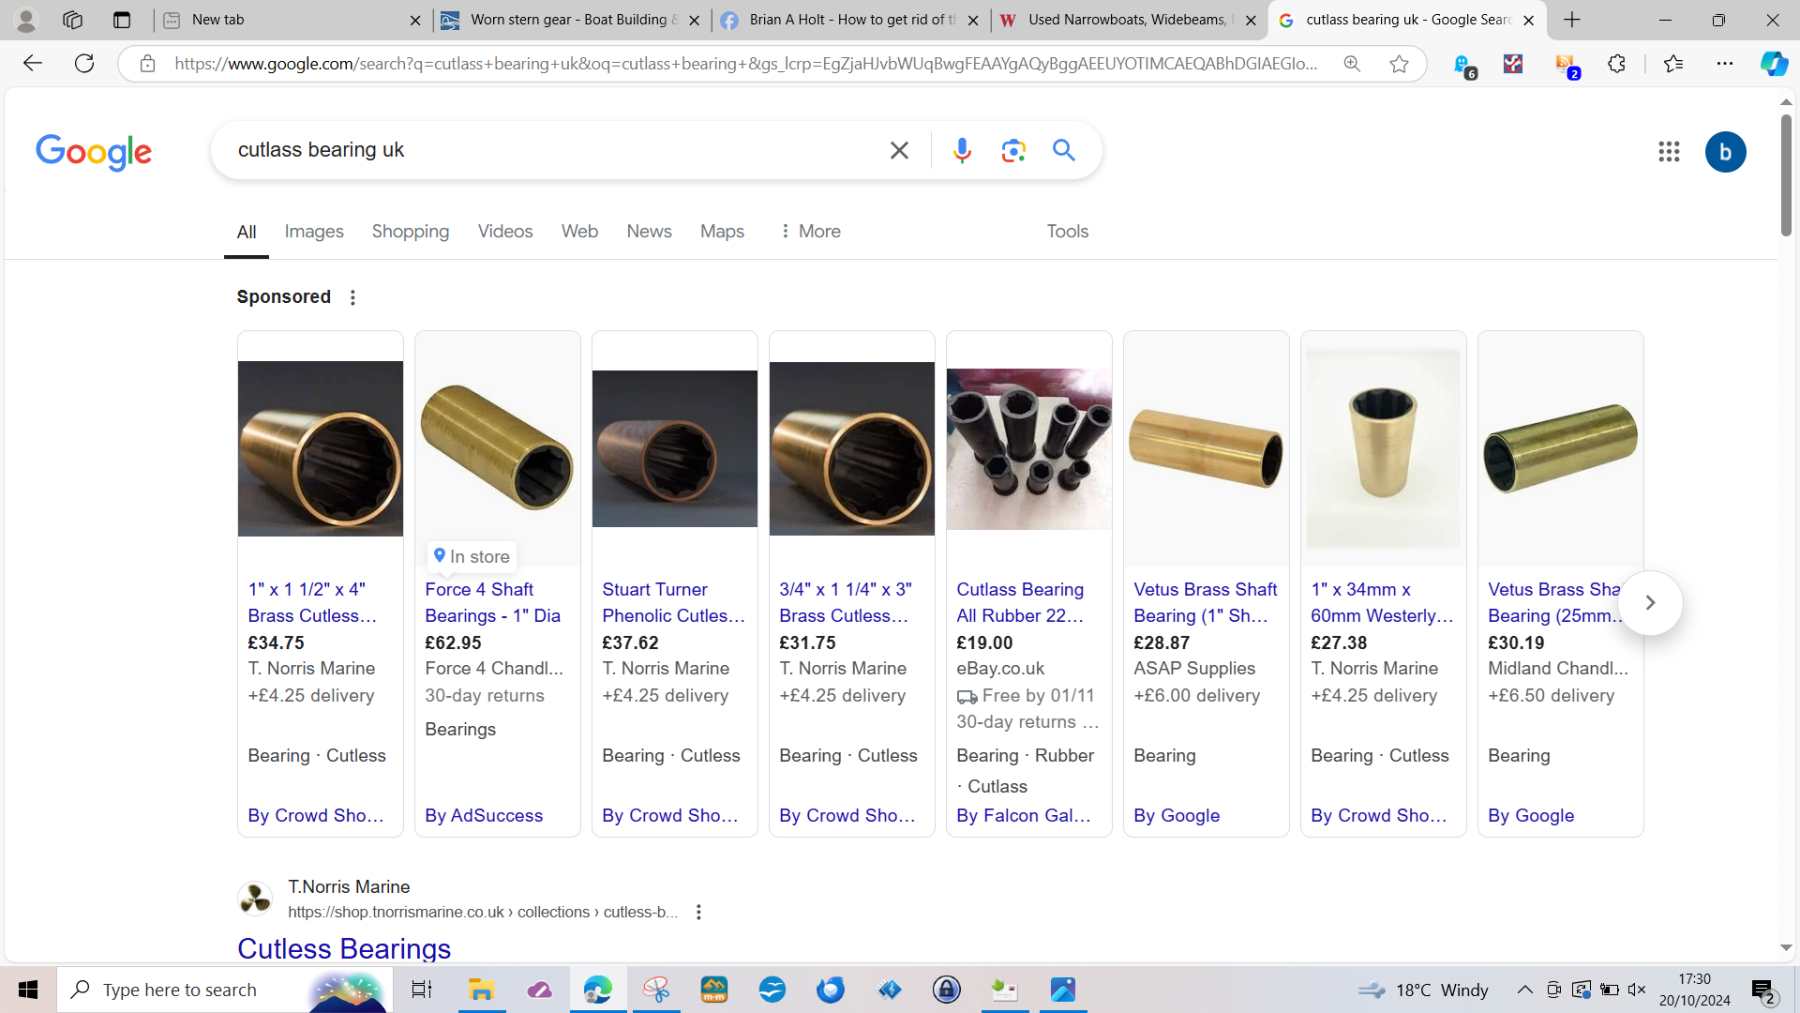Switch to the Images results tab

314,232
